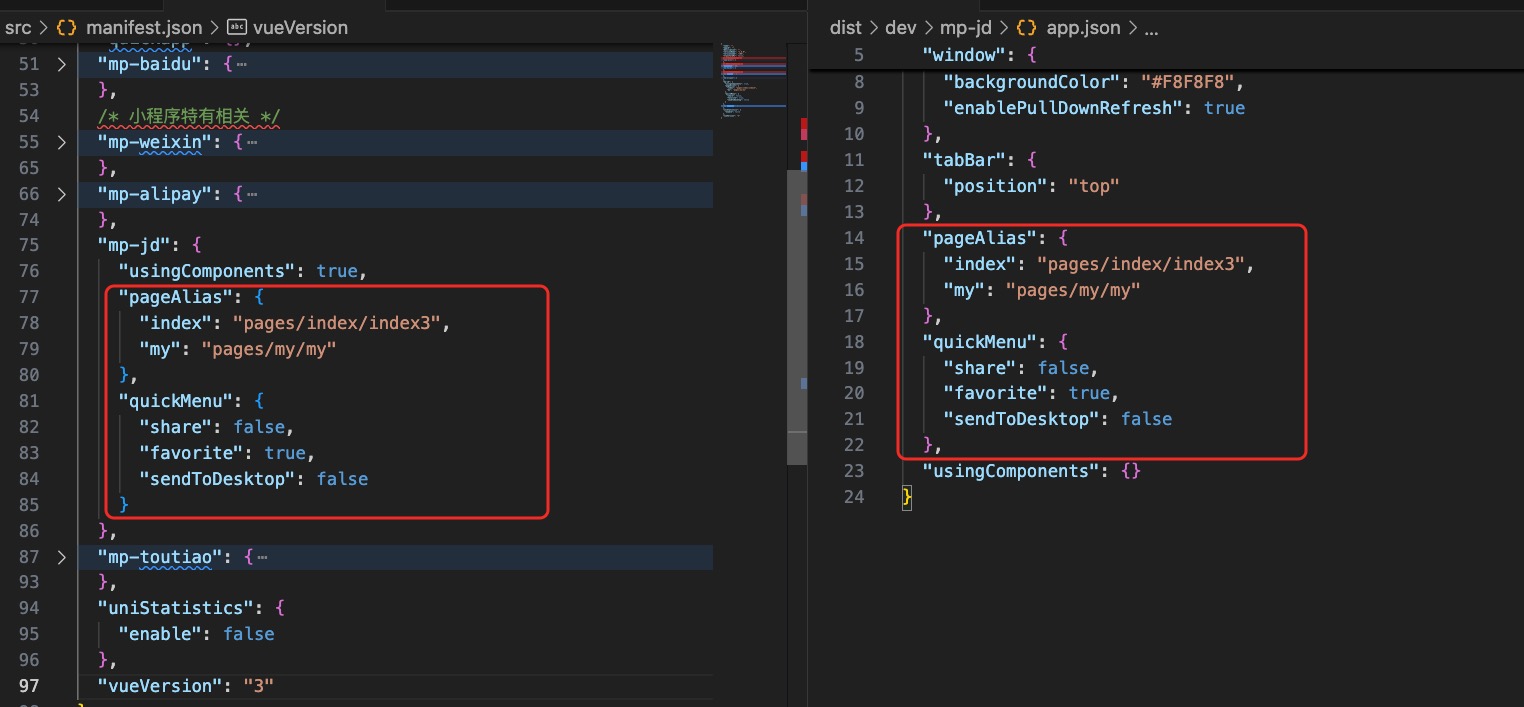Open the manifest.json breadcrumb segment
The height and width of the screenshot is (707, 1524).
(x=144, y=28)
